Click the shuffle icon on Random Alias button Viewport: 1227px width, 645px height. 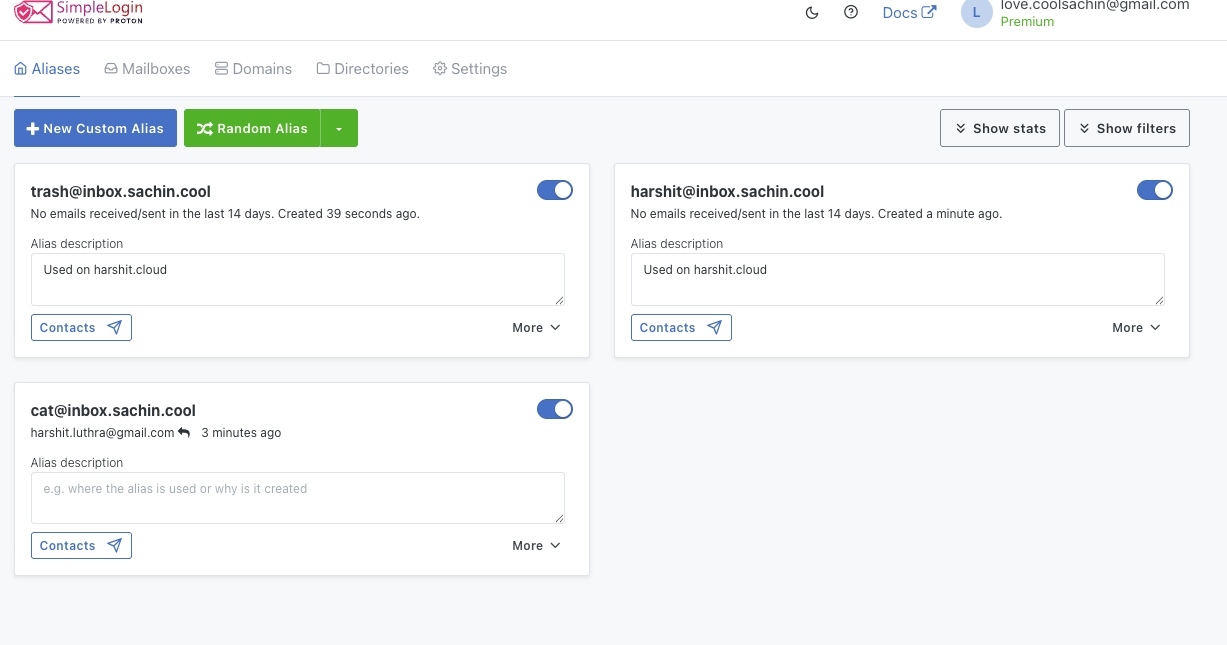[204, 128]
